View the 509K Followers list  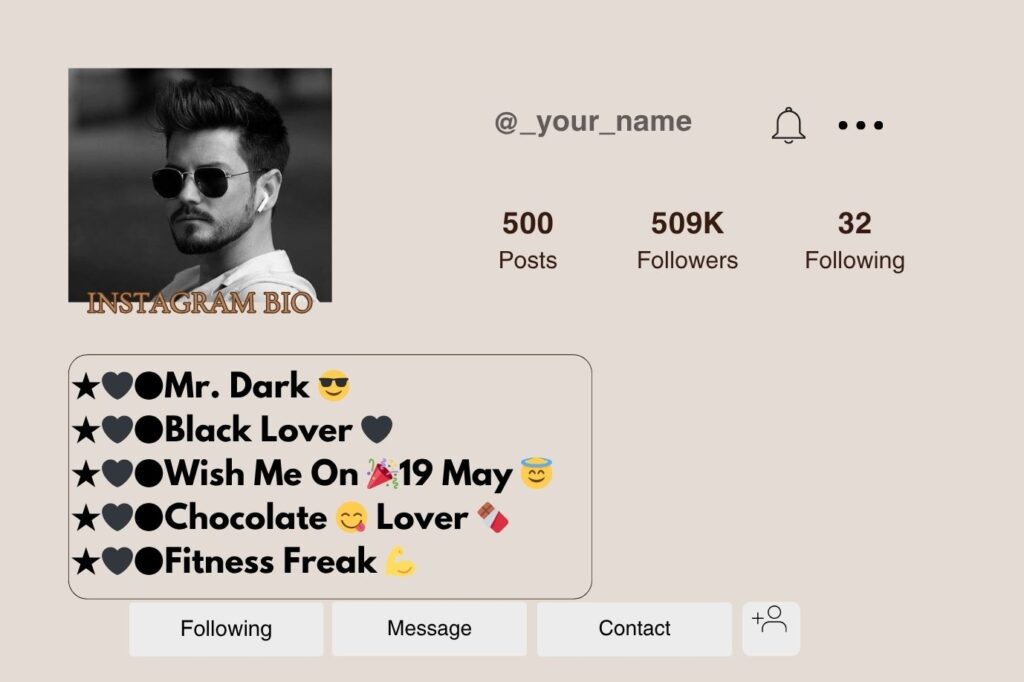click(687, 240)
